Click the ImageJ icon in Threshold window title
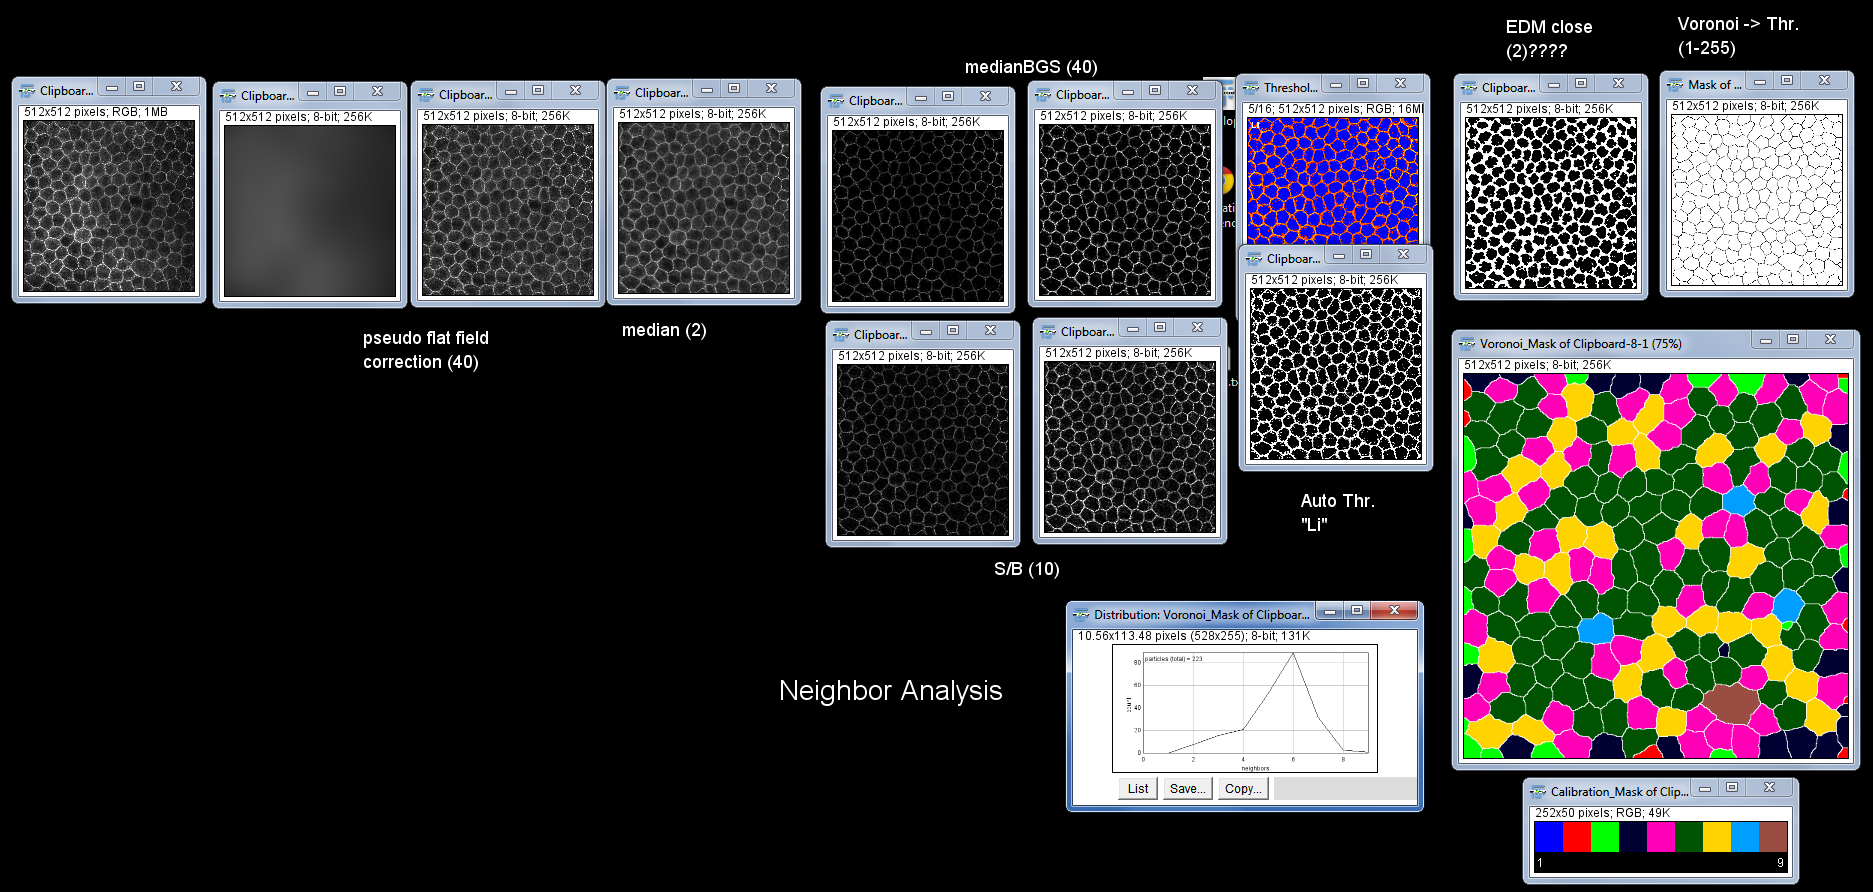This screenshot has width=1873, height=892. [1252, 87]
